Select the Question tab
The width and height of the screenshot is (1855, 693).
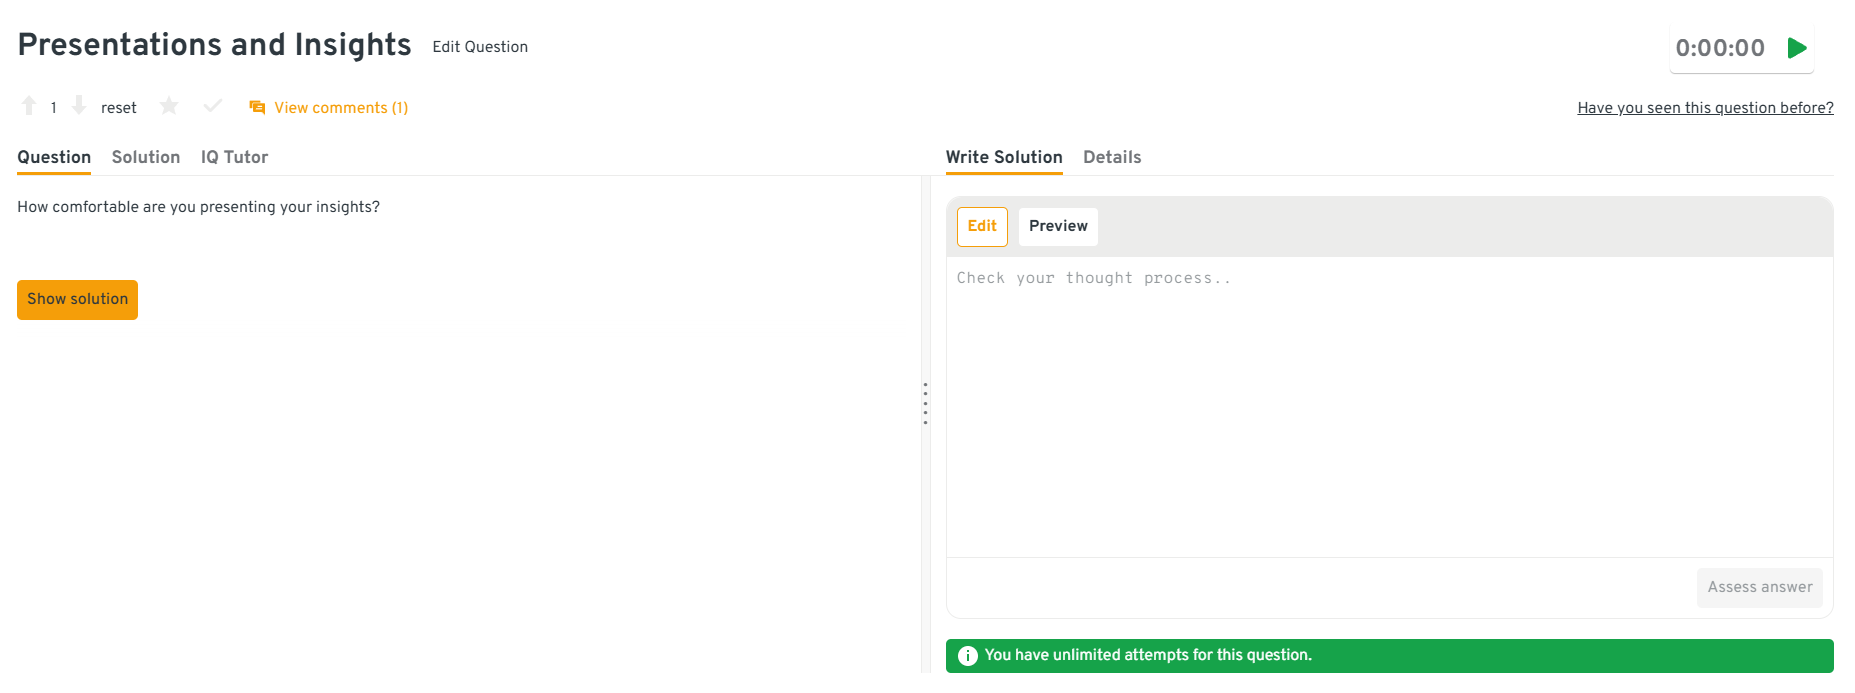[54, 157]
